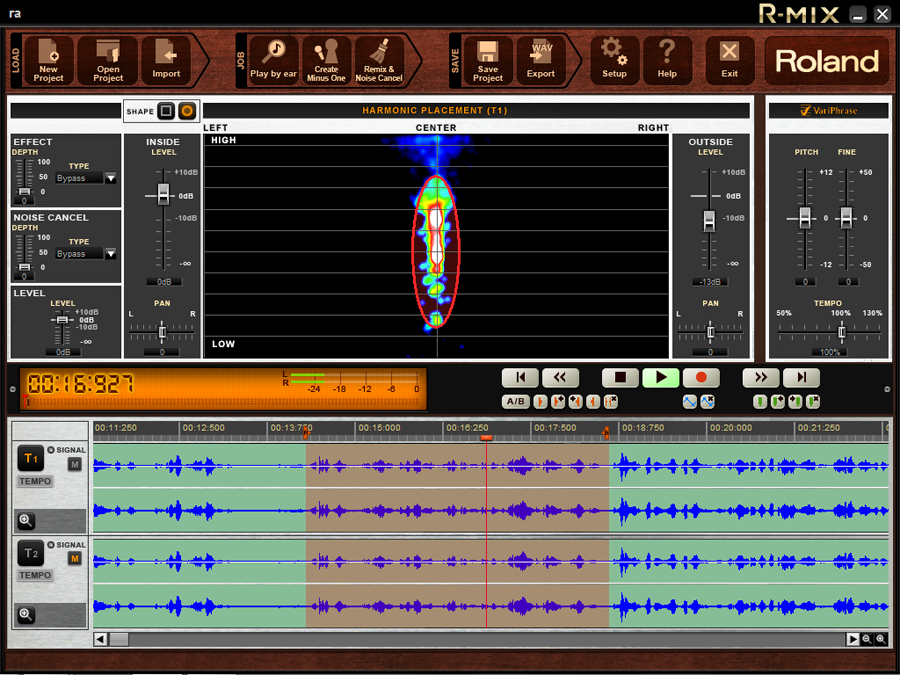
Task: Open the Play by ear job
Action: 273,60
